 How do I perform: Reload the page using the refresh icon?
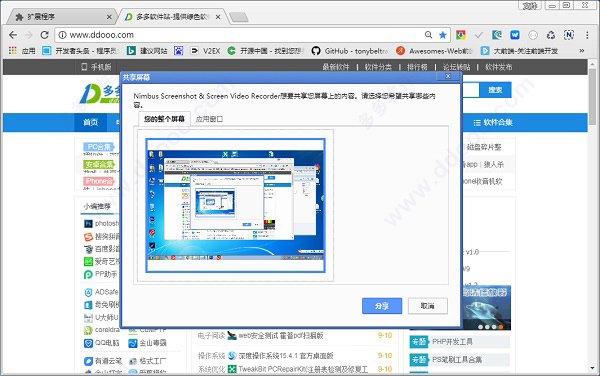coord(44,35)
